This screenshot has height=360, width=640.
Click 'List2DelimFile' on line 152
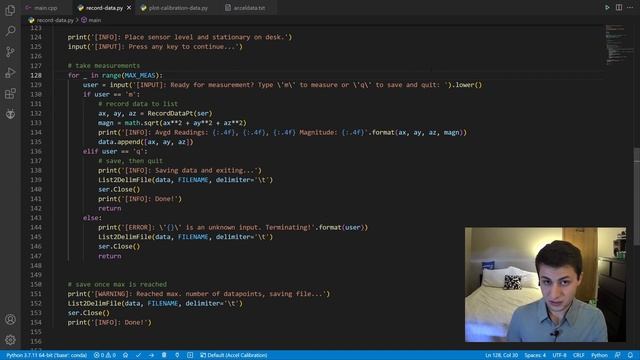[95, 303]
